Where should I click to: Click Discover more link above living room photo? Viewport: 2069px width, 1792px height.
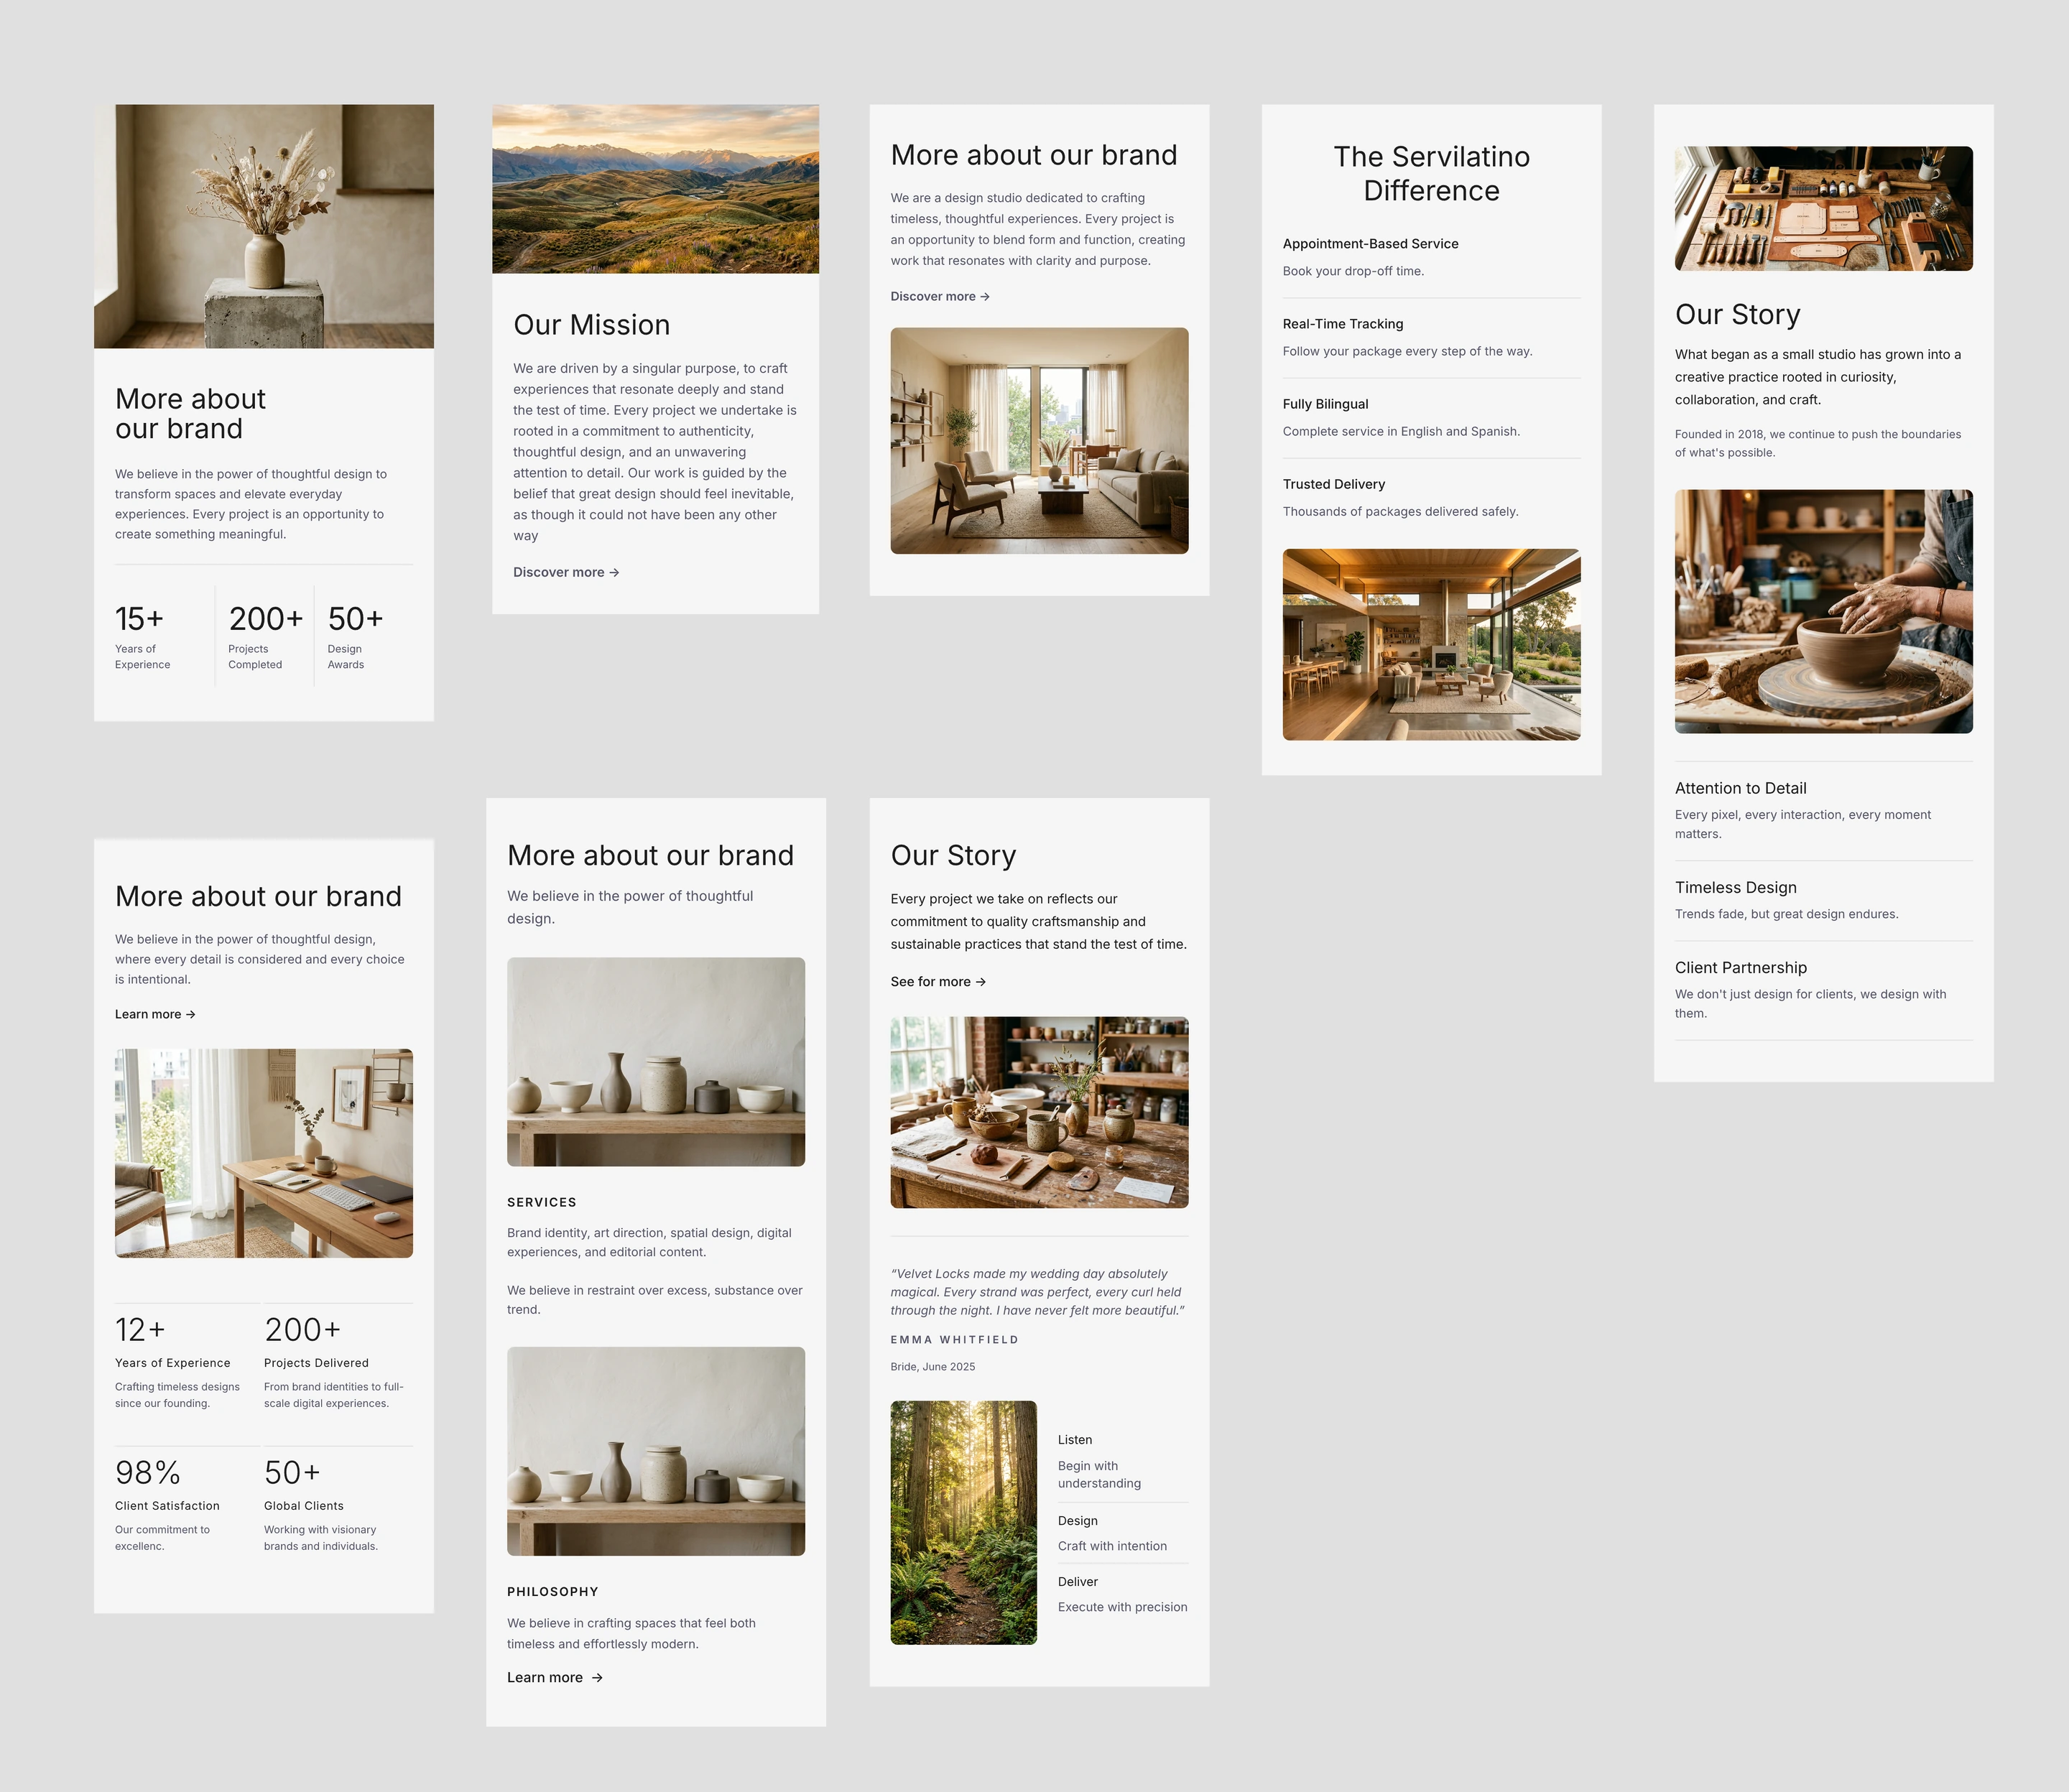[x=940, y=296]
